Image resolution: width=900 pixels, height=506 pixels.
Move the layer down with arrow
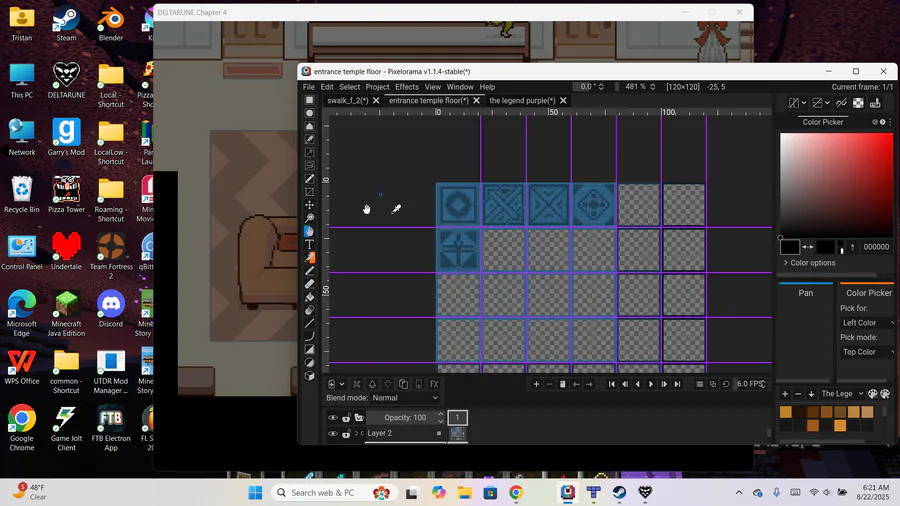(387, 384)
